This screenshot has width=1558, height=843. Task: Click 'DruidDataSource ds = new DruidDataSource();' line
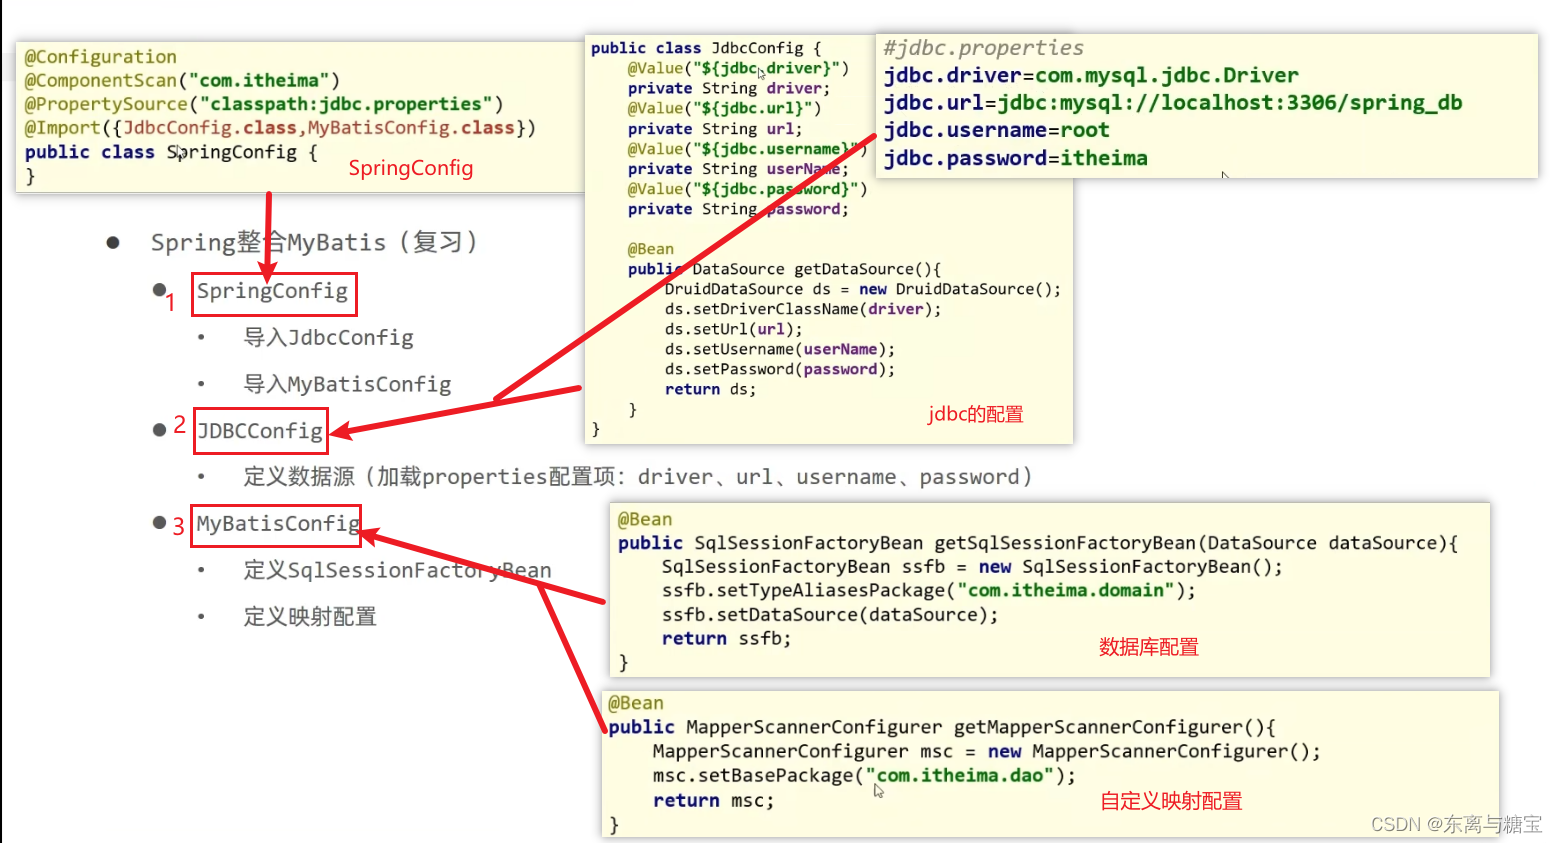(863, 289)
